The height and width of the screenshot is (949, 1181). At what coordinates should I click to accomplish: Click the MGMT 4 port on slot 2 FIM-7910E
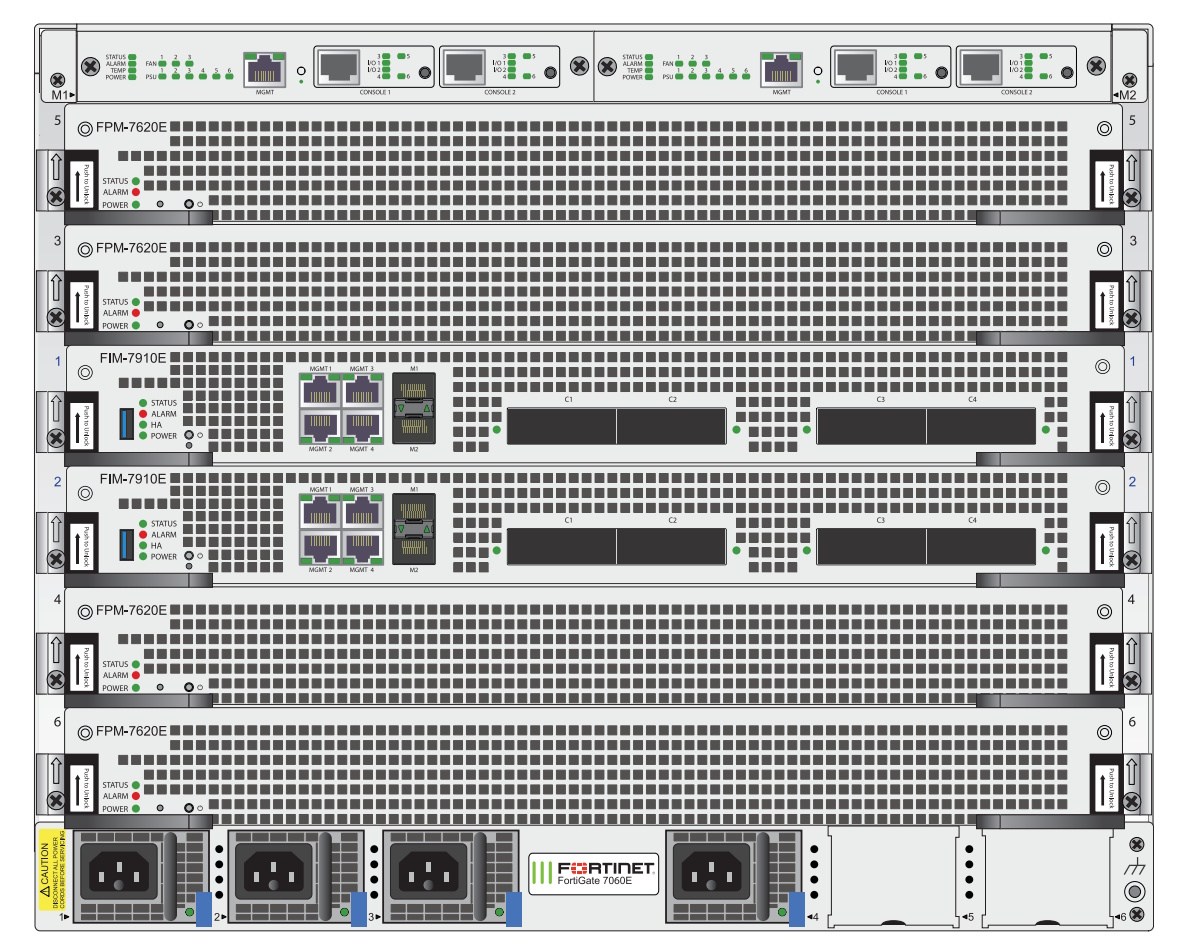pyautogui.click(x=362, y=548)
